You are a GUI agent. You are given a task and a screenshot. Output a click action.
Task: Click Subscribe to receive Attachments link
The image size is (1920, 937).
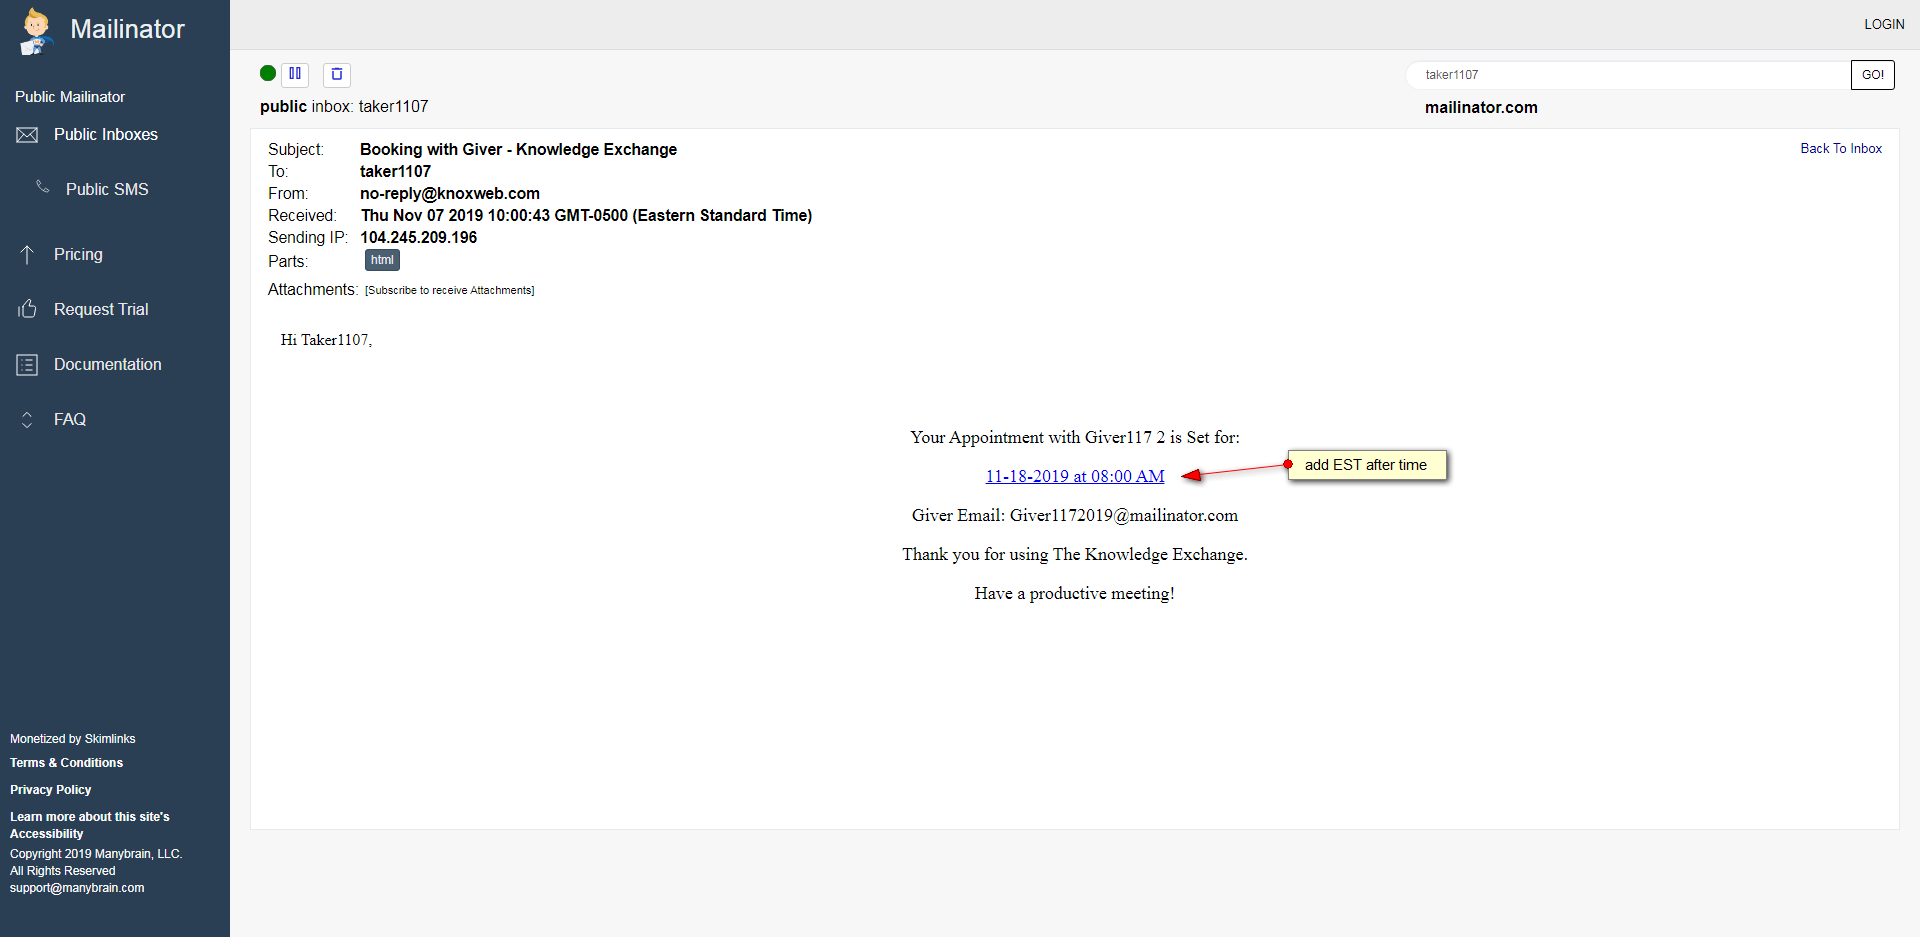pyautogui.click(x=450, y=291)
